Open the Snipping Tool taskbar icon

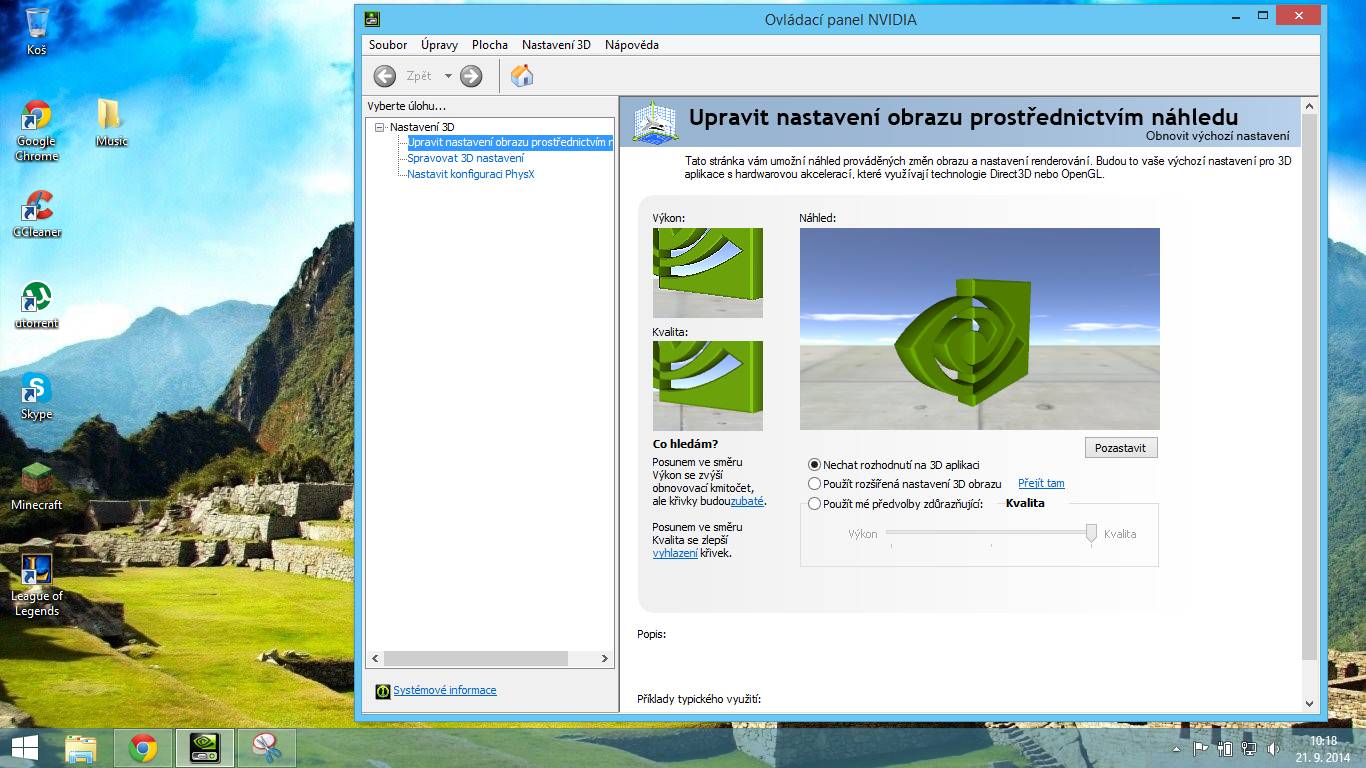click(267, 748)
